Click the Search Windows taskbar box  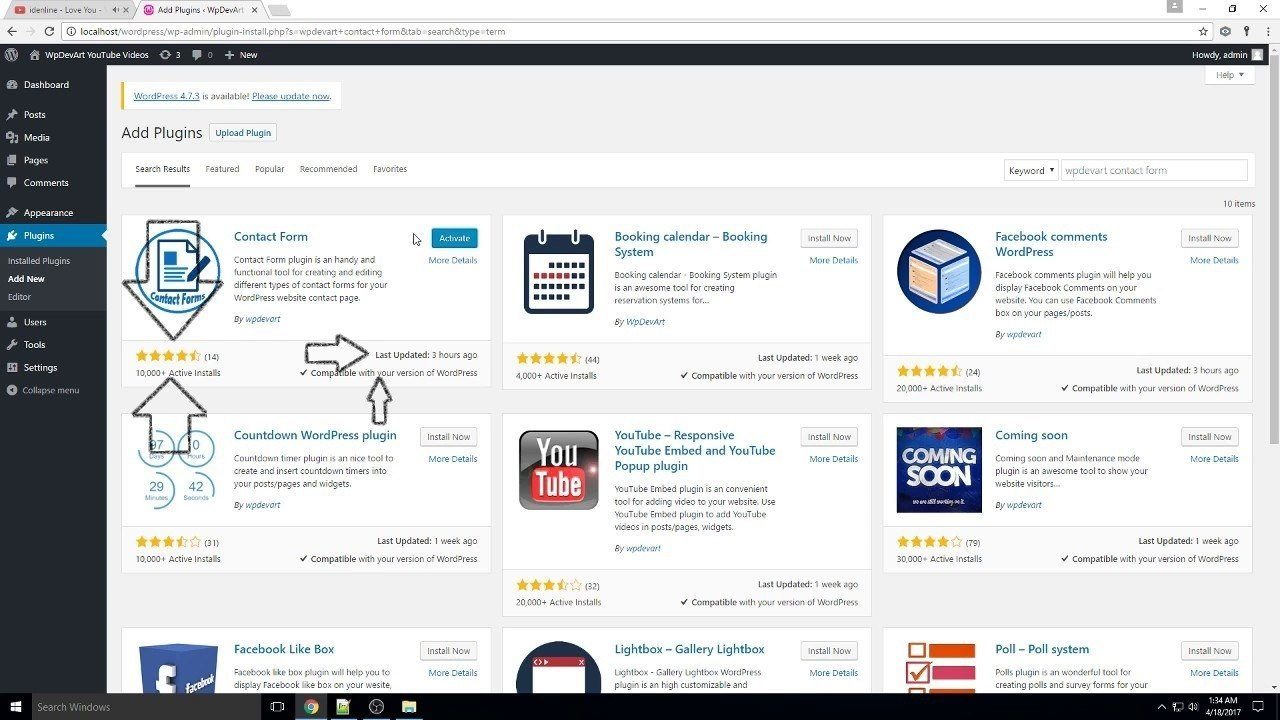coord(146,707)
